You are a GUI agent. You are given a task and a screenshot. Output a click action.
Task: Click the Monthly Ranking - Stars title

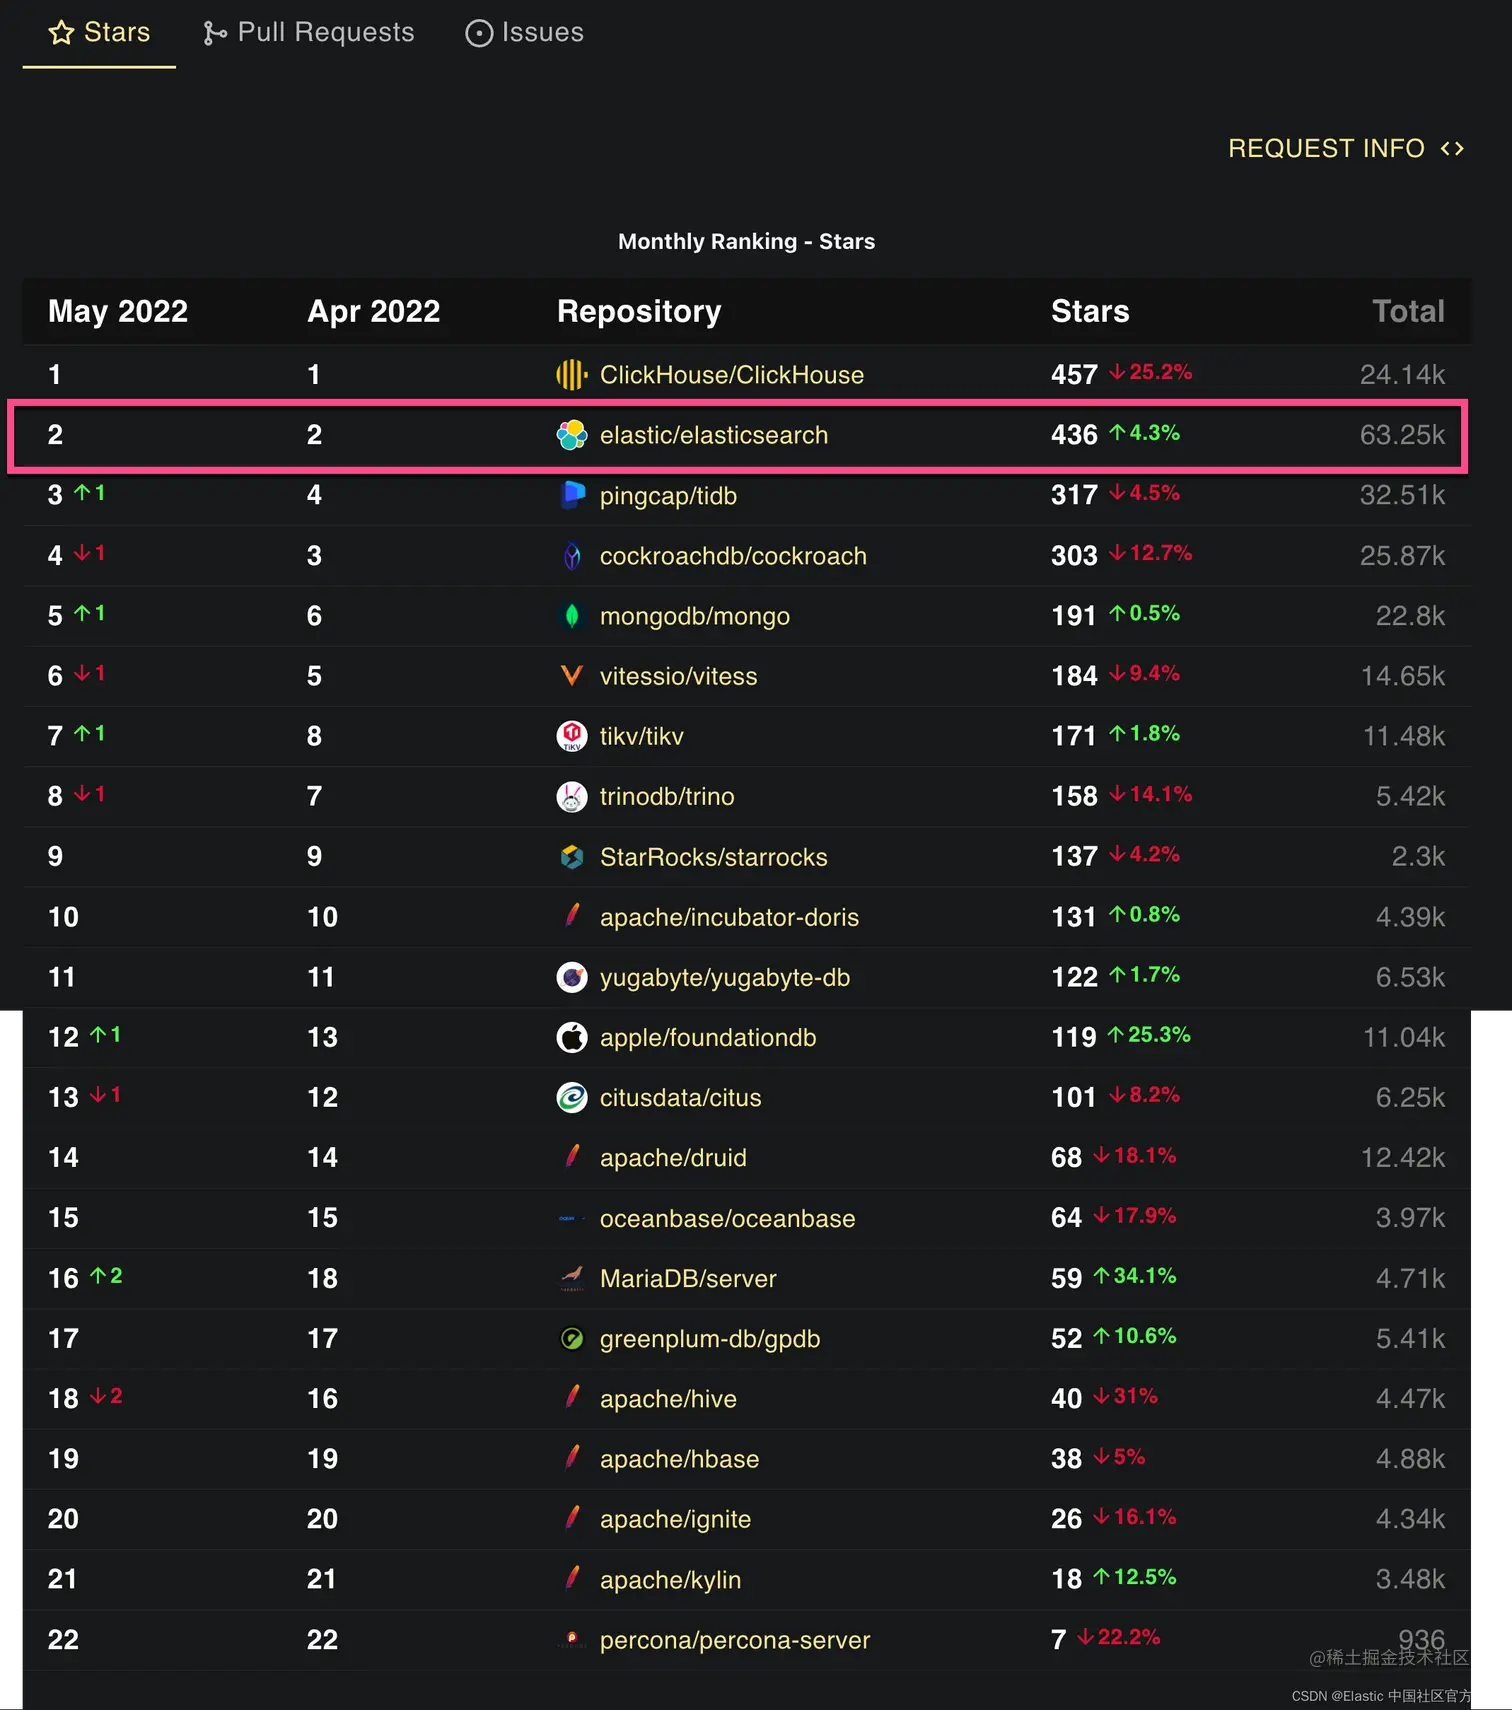coord(746,241)
